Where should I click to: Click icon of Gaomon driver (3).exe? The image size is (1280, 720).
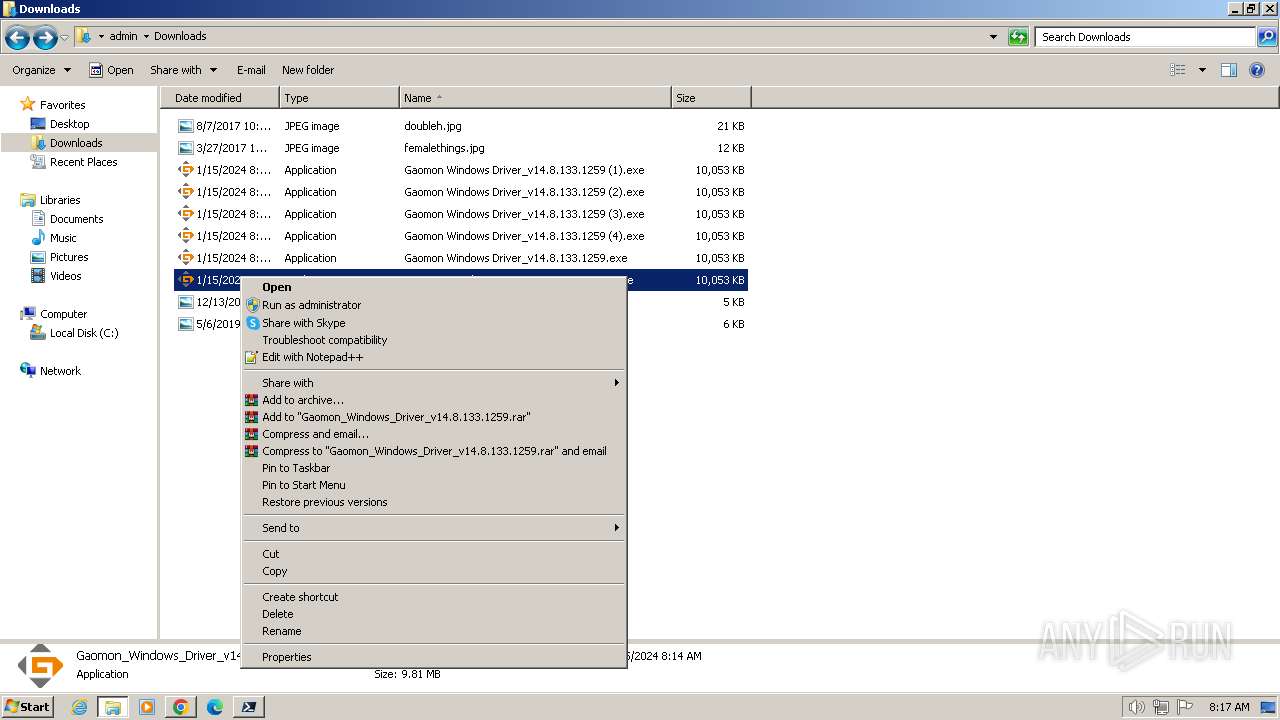185,214
